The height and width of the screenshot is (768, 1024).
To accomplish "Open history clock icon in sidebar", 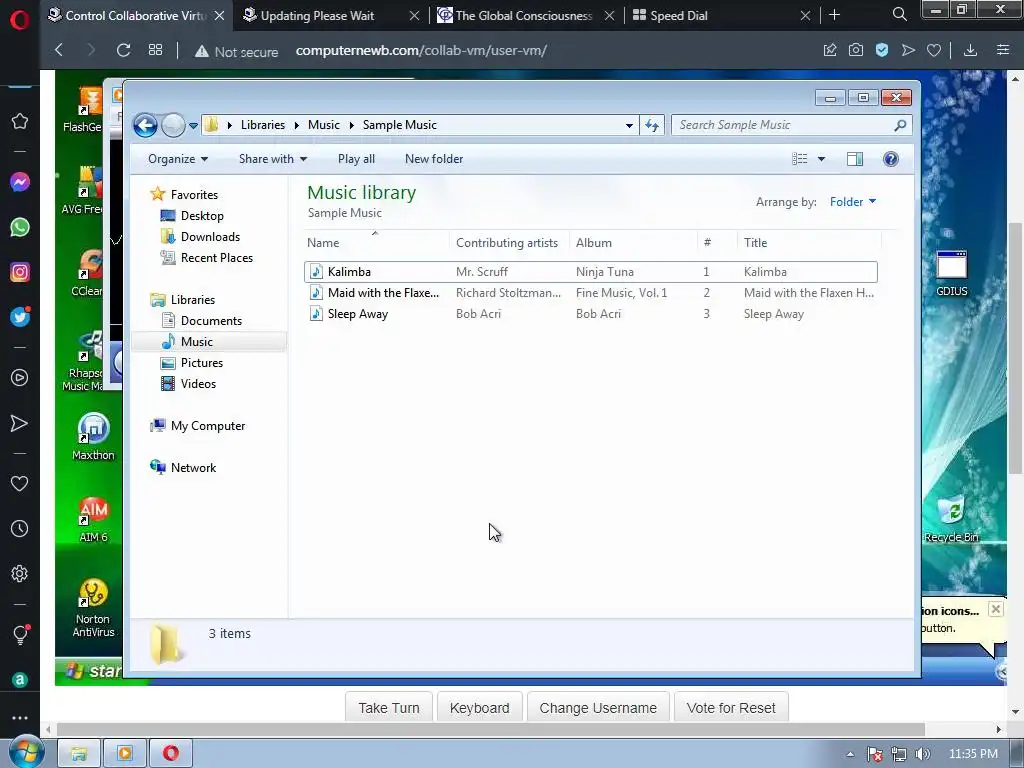I will tap(20, 528).
